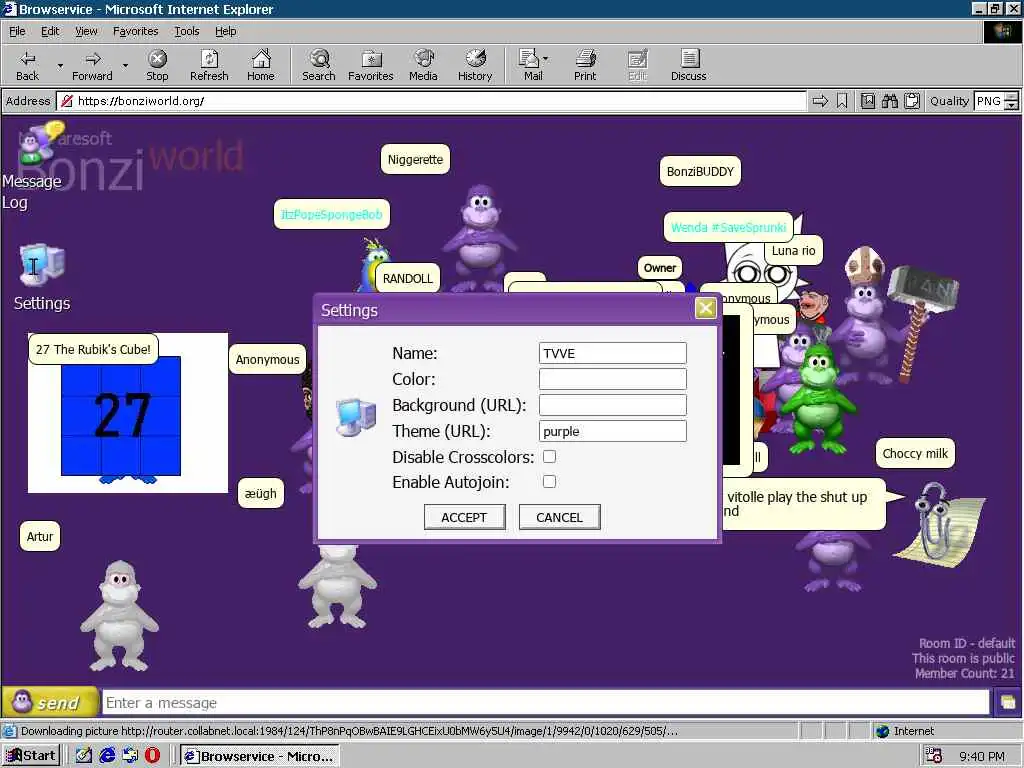Click the Go arrow next to address bar
The width and height of the screenshot is (1024, 768).
point(820,101)
